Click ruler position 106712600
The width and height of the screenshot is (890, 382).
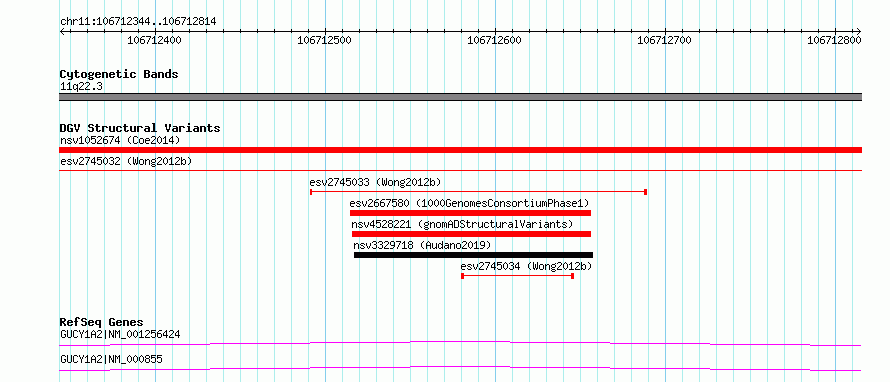pos(494,40)
